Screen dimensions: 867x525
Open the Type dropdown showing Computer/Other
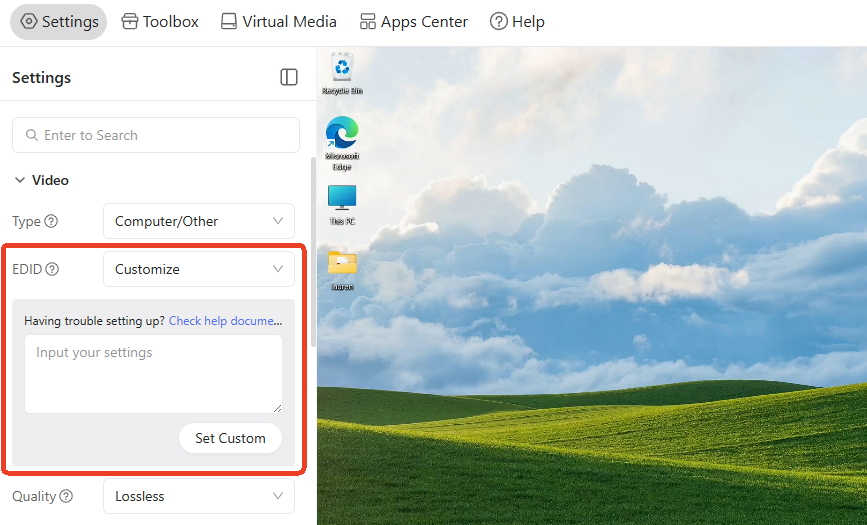pos(199,221)
